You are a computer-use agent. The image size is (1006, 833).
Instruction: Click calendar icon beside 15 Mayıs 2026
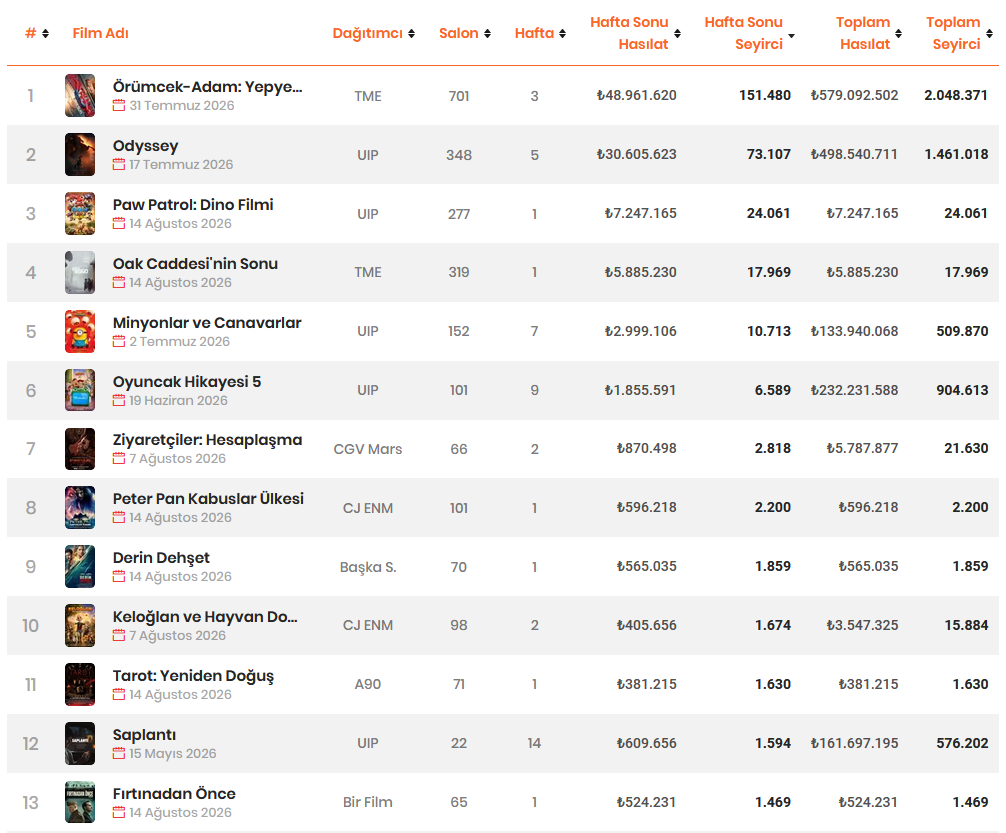pos(119,753)
